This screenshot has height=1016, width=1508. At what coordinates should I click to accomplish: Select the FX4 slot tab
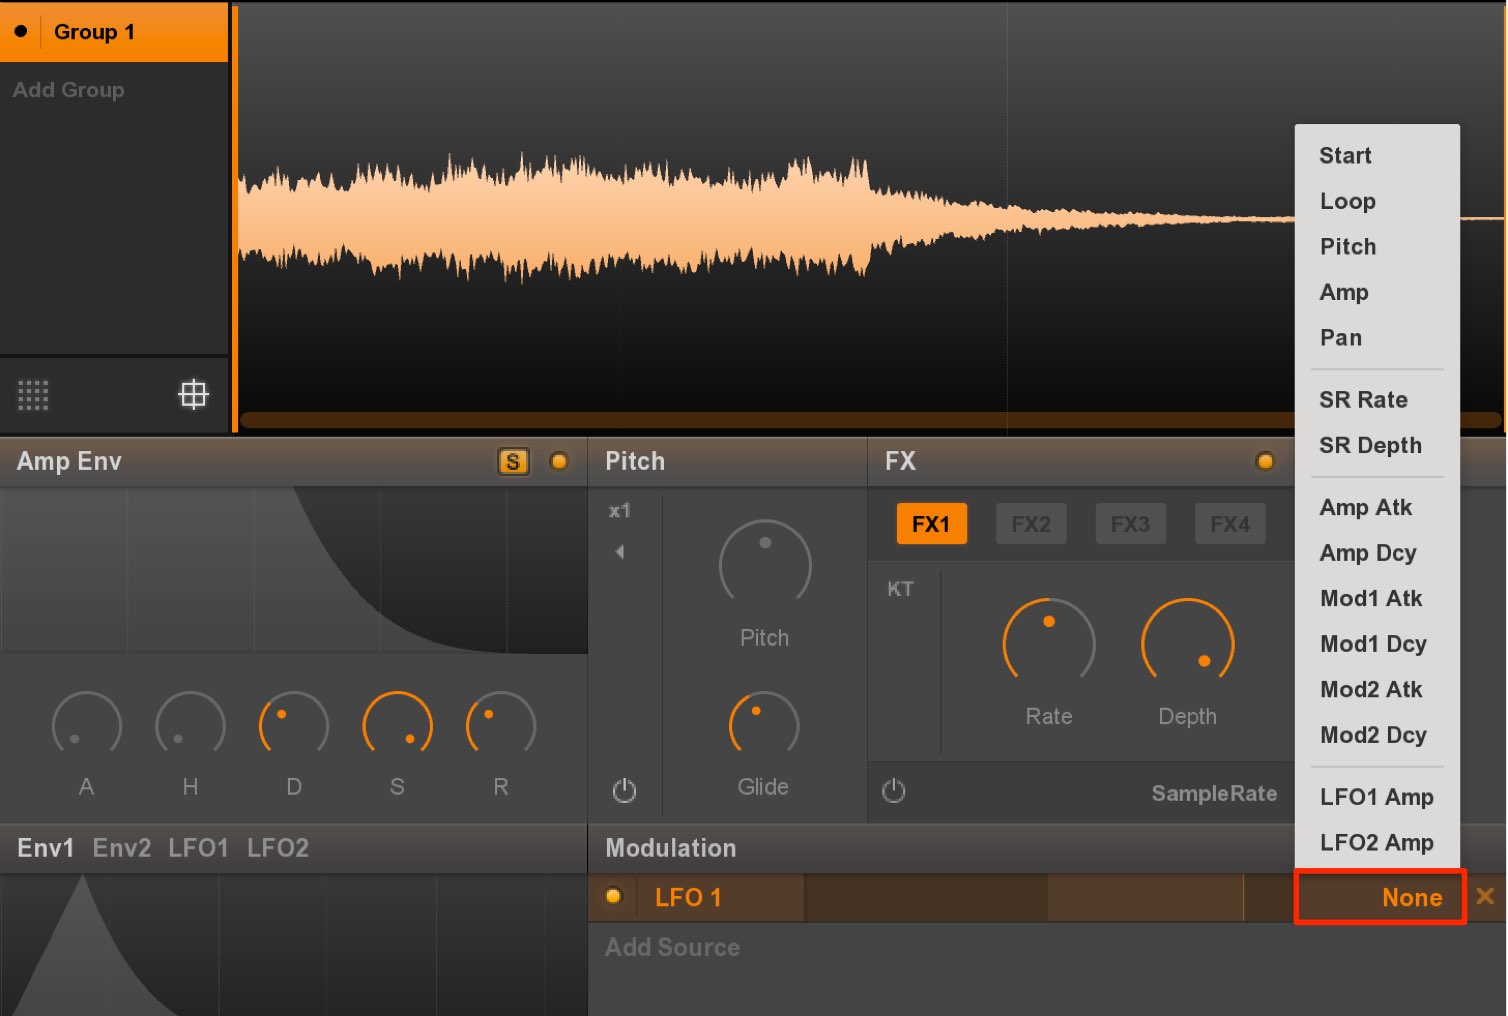tap(1230, 524)
